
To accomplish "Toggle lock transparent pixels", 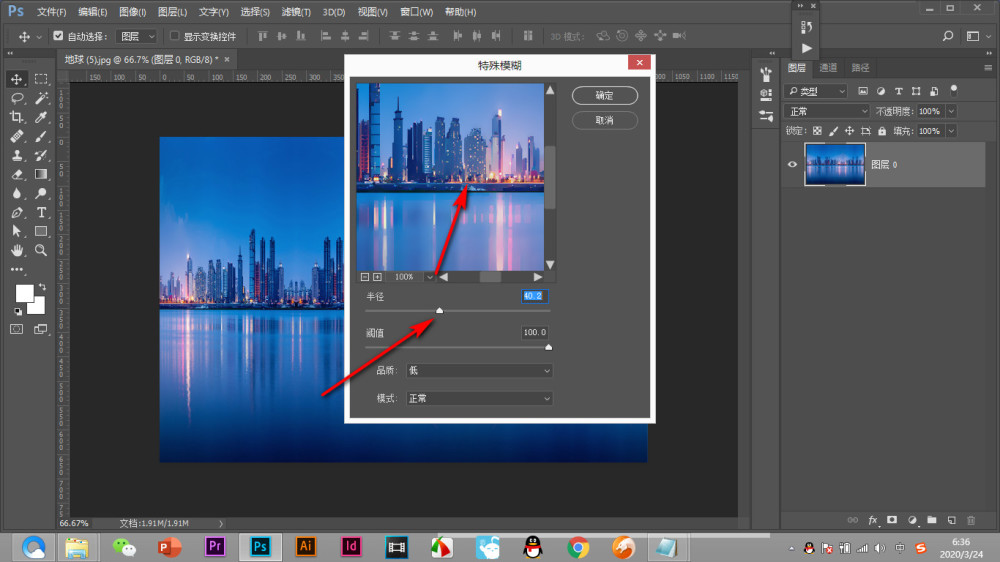I will (817, 131).
